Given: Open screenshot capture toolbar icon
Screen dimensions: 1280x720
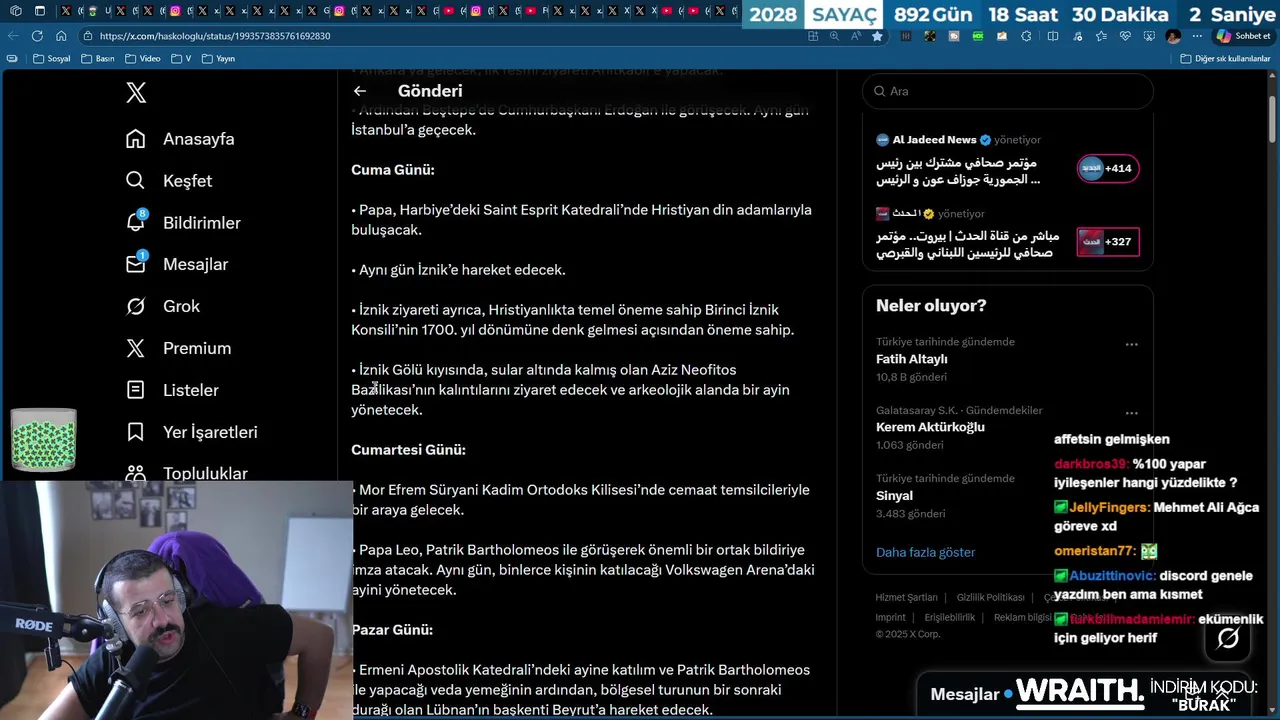Looking at the screenshot, I should point(1149,36).
